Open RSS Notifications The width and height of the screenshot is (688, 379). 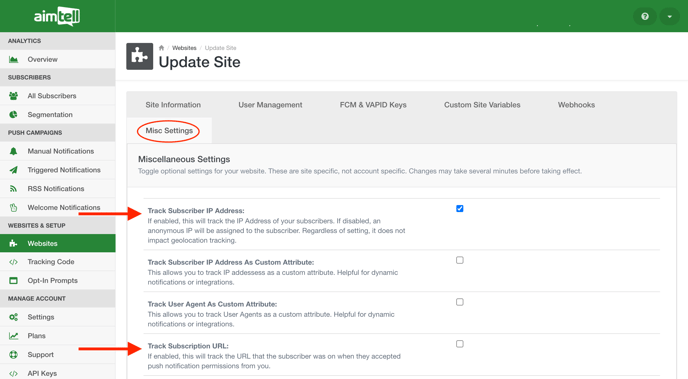point(57,189)
